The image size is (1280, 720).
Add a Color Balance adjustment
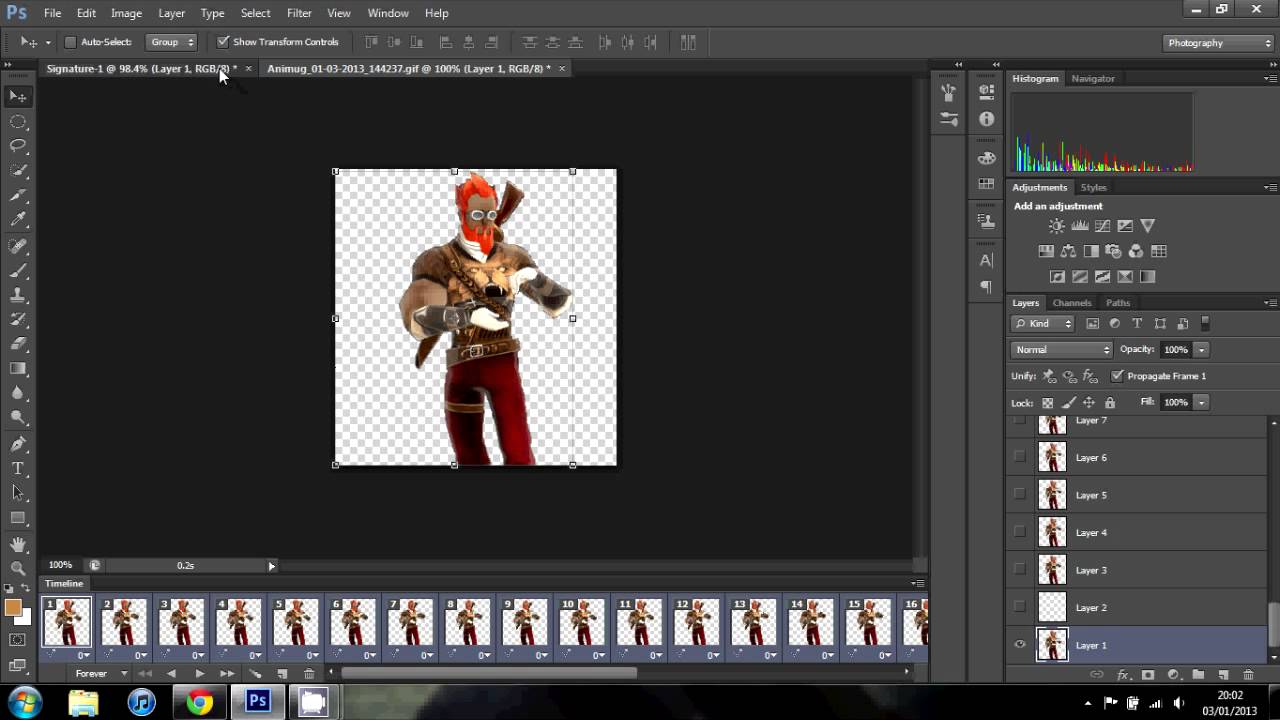1068,251
